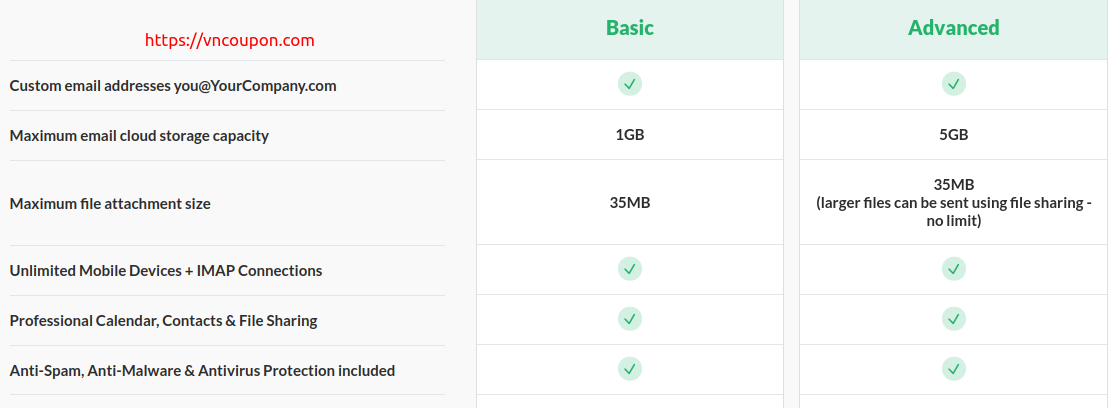Click the 5GB storage value under Advanced
Viewport: 1108px width, 408px height.
953,134
